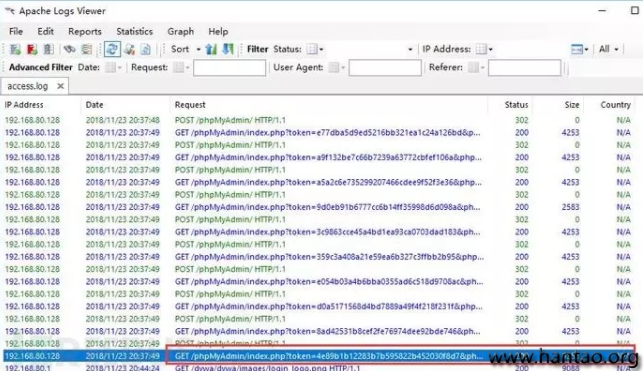Click the Request filter text field
The height and width of the screenshot is (371, 644).
tap(230, 68)
